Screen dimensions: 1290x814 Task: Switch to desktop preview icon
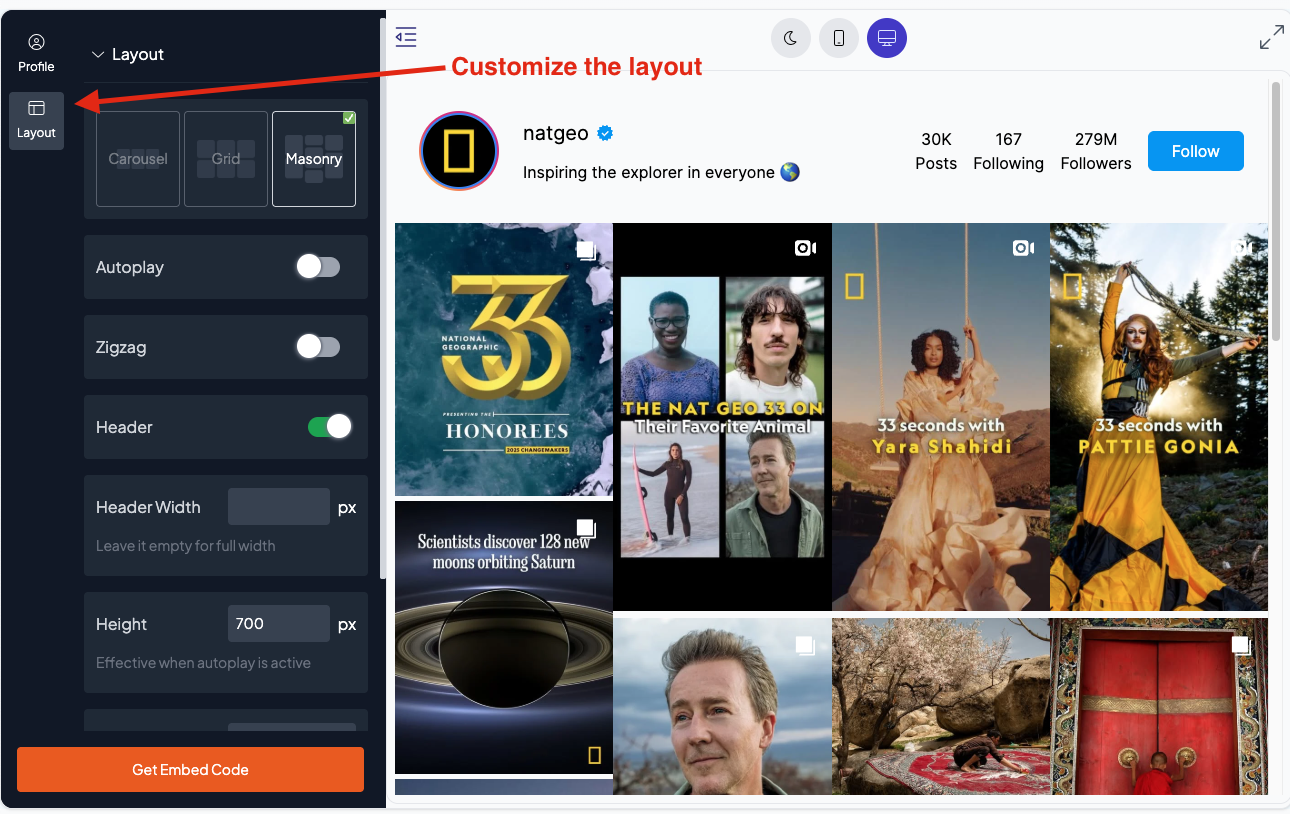pos(887,38)
